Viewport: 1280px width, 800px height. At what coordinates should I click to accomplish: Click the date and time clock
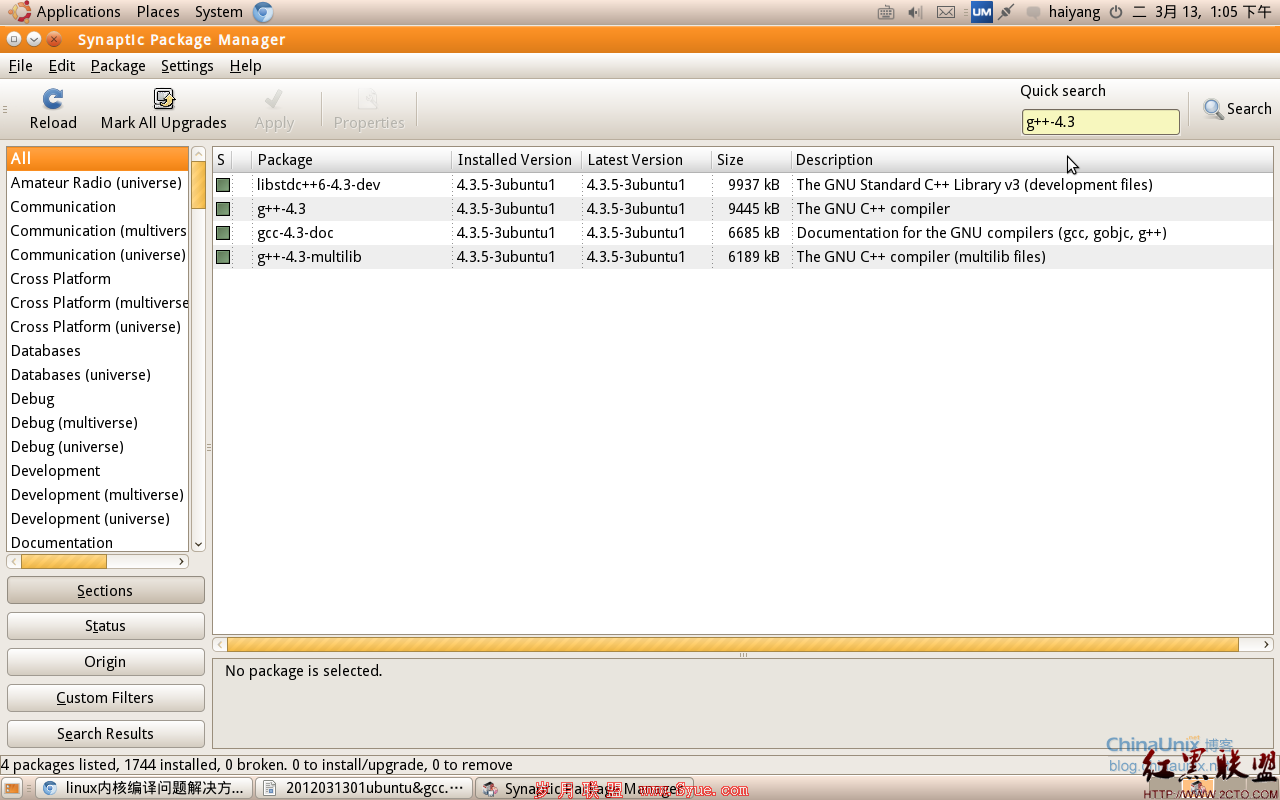1202,12
